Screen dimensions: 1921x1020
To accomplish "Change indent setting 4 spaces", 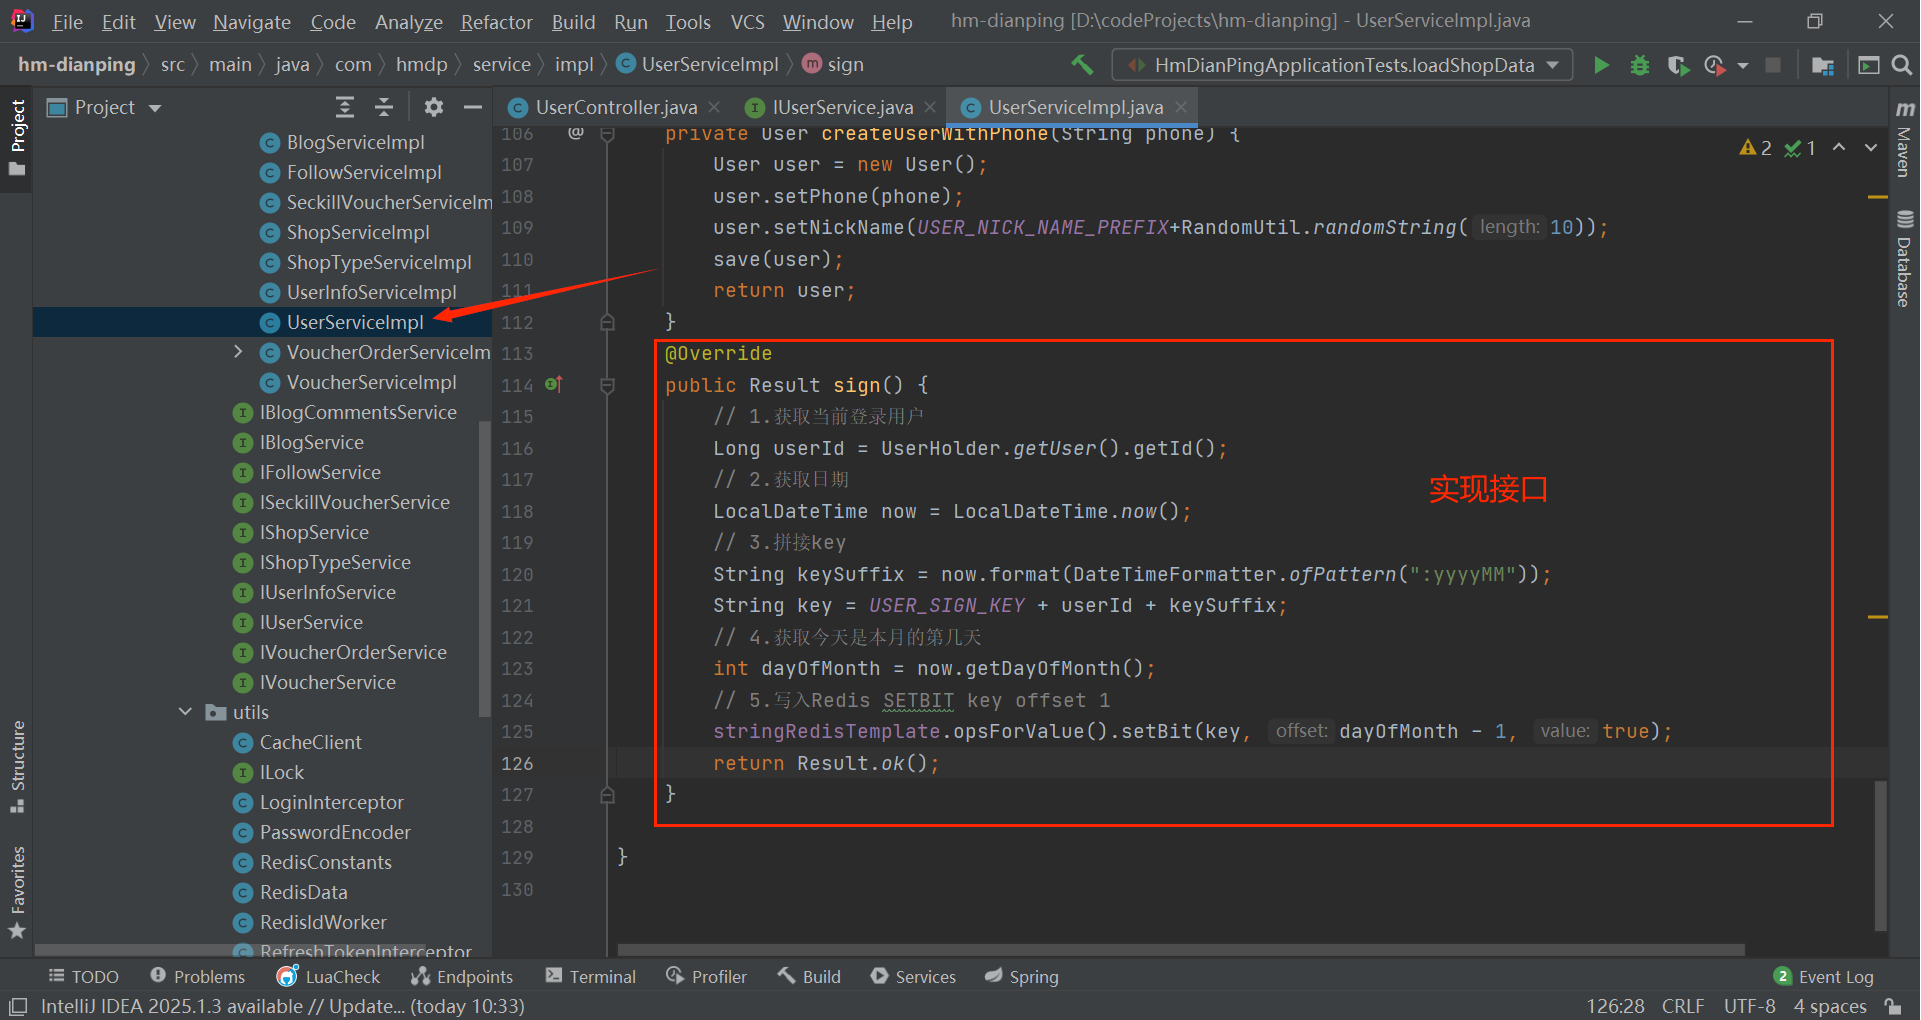I will click(1830, 1006).
